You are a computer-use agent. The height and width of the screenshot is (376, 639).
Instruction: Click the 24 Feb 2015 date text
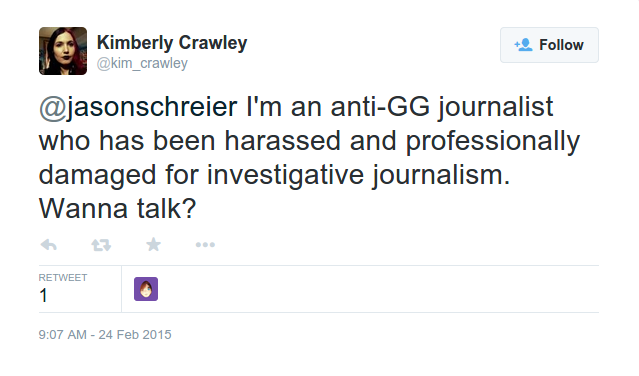[x=135, y=334]
